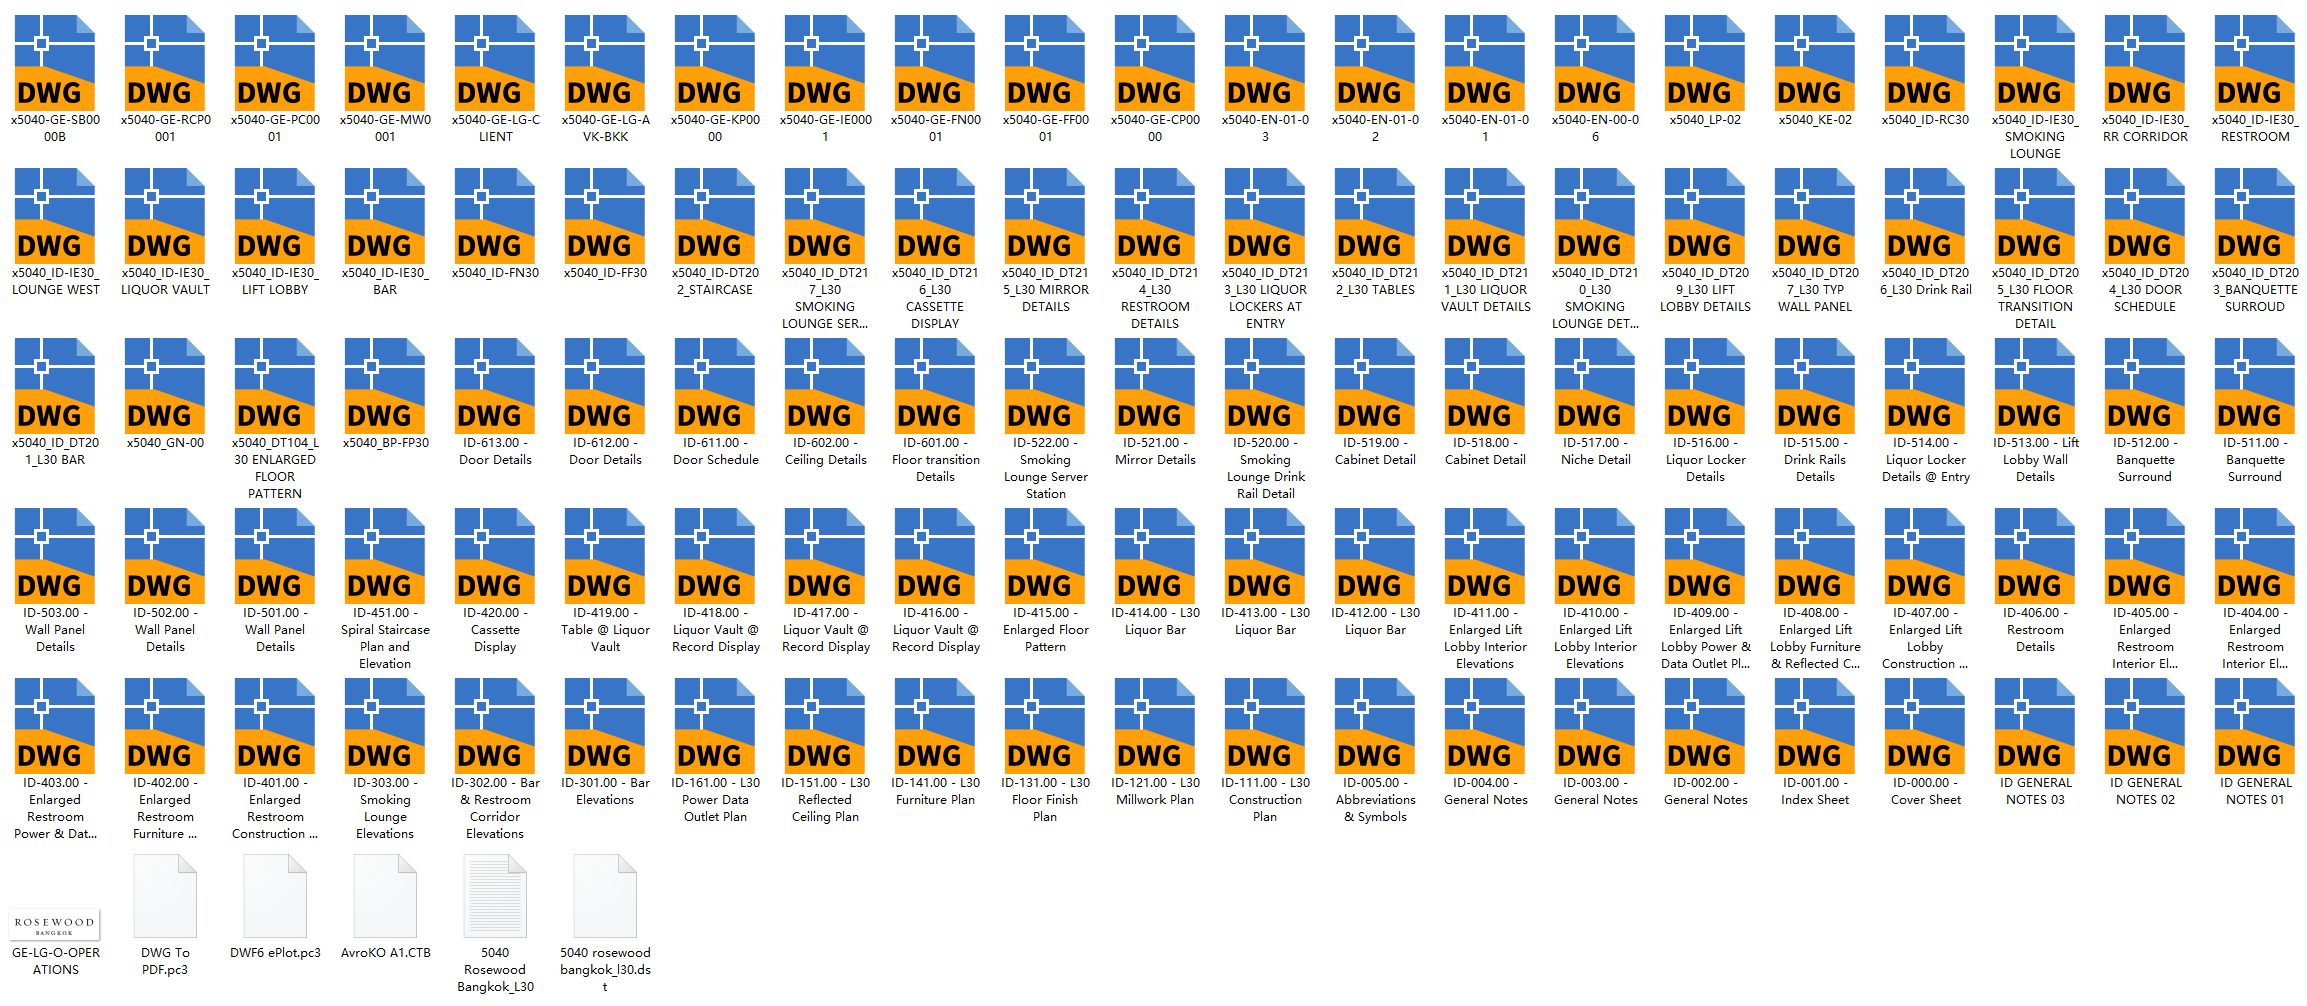Viewport: 2307px width, 1006px height.
Task: Select the ID-602.00 Ceiling Details file icon
Action: tap(825, 385)
